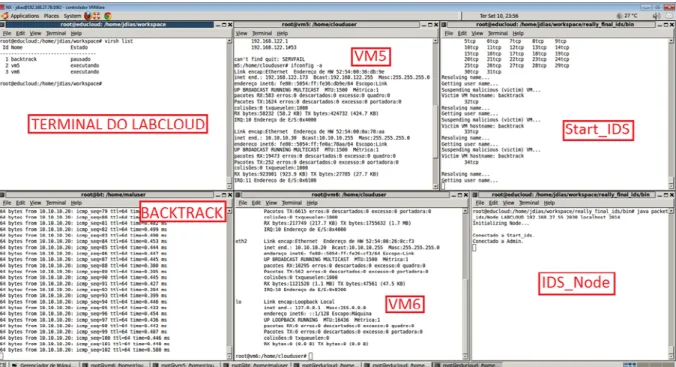Switch to Gerenciador de Máqui... taskbar button
This screenshot has height=367, width=676.
pos(43,365)
